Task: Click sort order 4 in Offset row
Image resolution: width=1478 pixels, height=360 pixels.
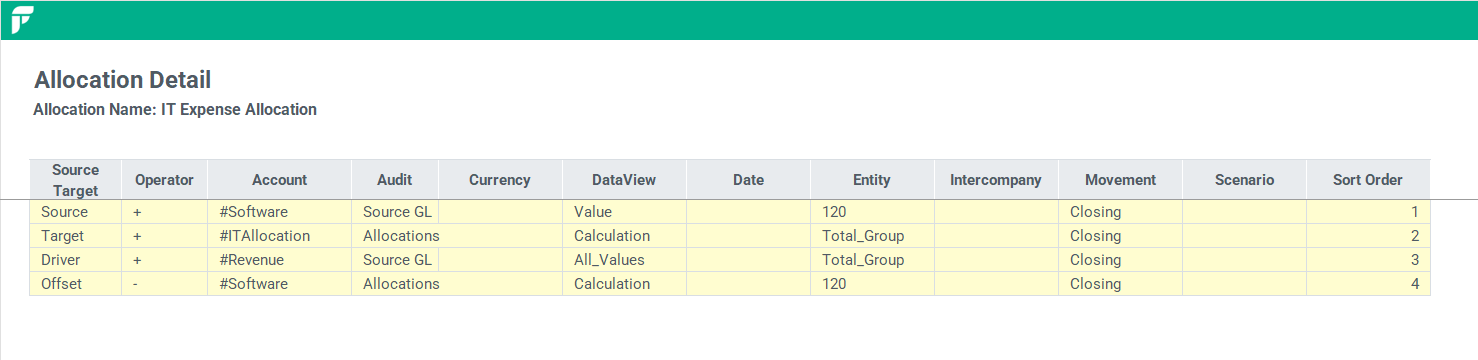Action: (1367, 284)
